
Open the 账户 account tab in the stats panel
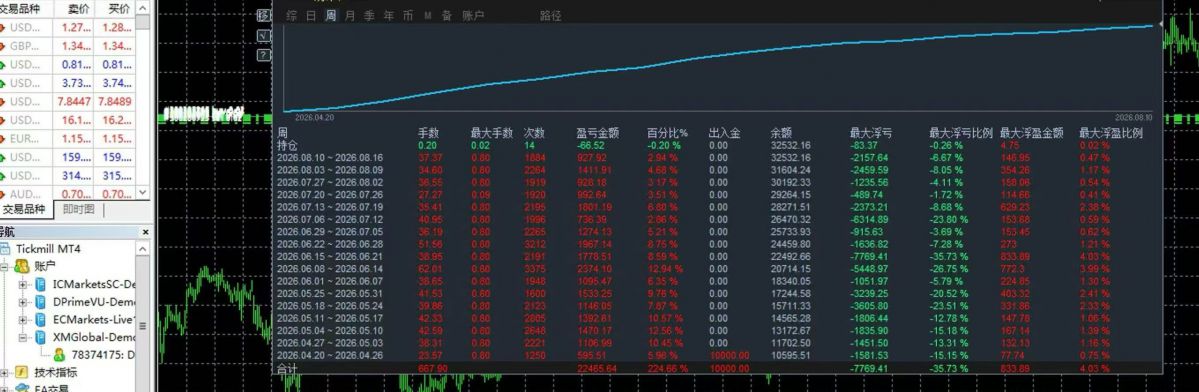[x=473, y=15]
